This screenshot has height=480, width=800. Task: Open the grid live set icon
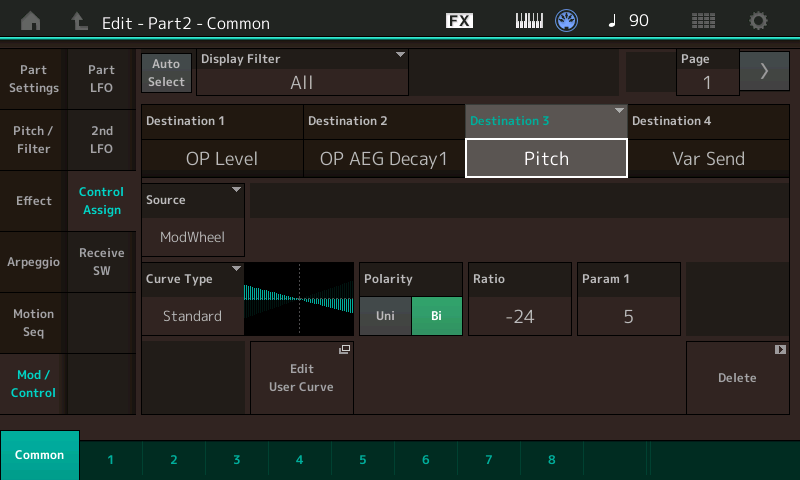tap(703, 21)
